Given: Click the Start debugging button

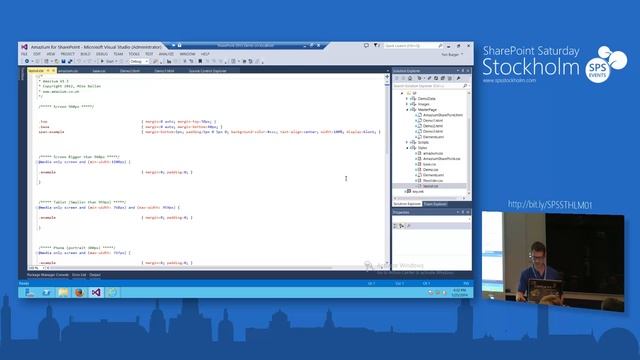Looking at the screenshot, I should (x=107, y=61).
